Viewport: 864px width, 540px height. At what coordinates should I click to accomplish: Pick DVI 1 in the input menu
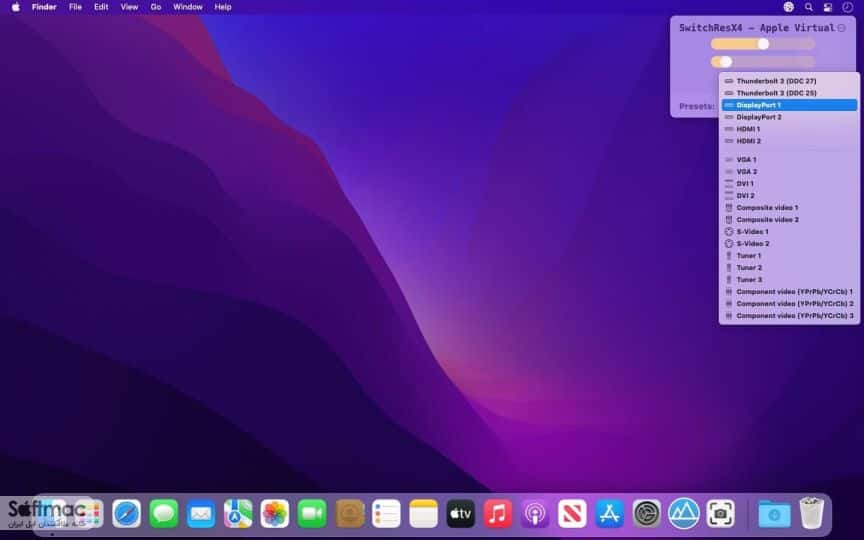(789, 183)
